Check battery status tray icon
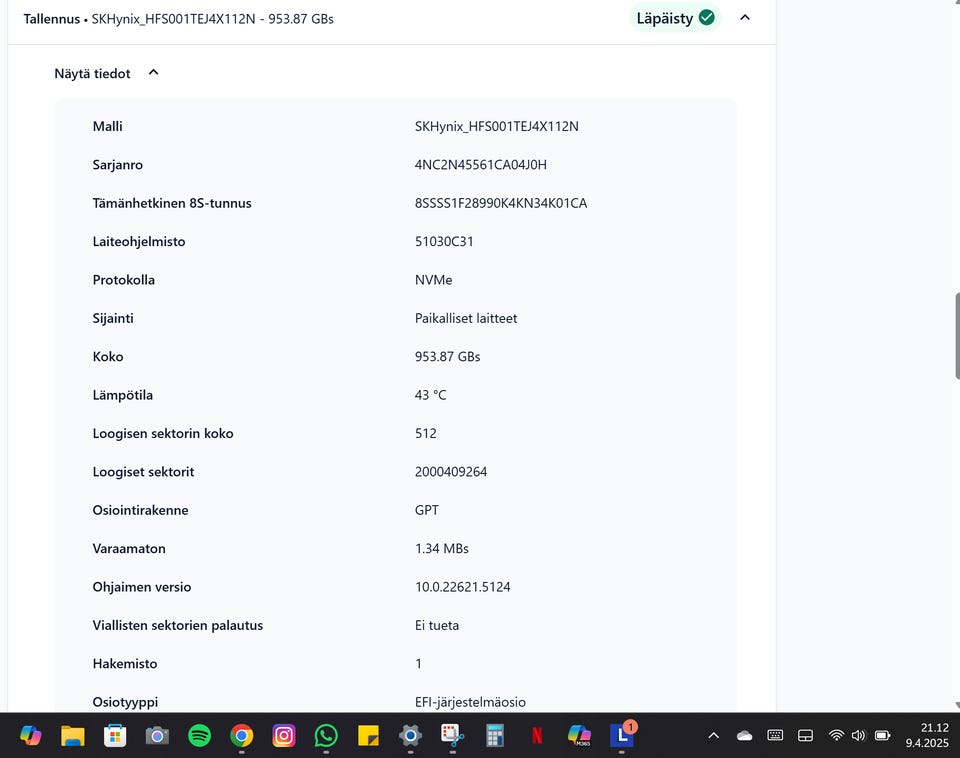The width and height of the screenshot is (960, 758). coord(882,735)
